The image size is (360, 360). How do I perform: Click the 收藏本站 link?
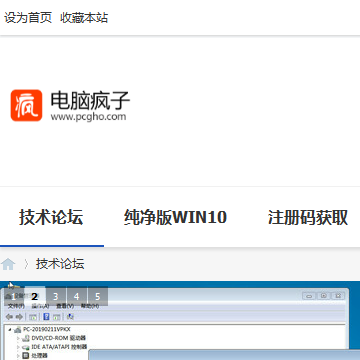(84, 18)
